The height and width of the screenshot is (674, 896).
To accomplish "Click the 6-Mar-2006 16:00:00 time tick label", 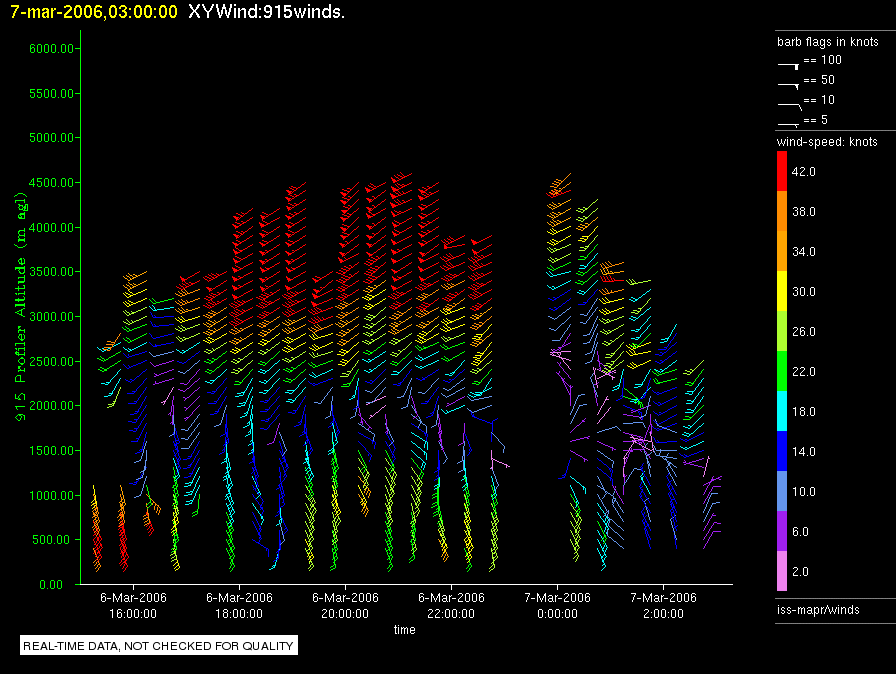I will (x=133, y=605).
